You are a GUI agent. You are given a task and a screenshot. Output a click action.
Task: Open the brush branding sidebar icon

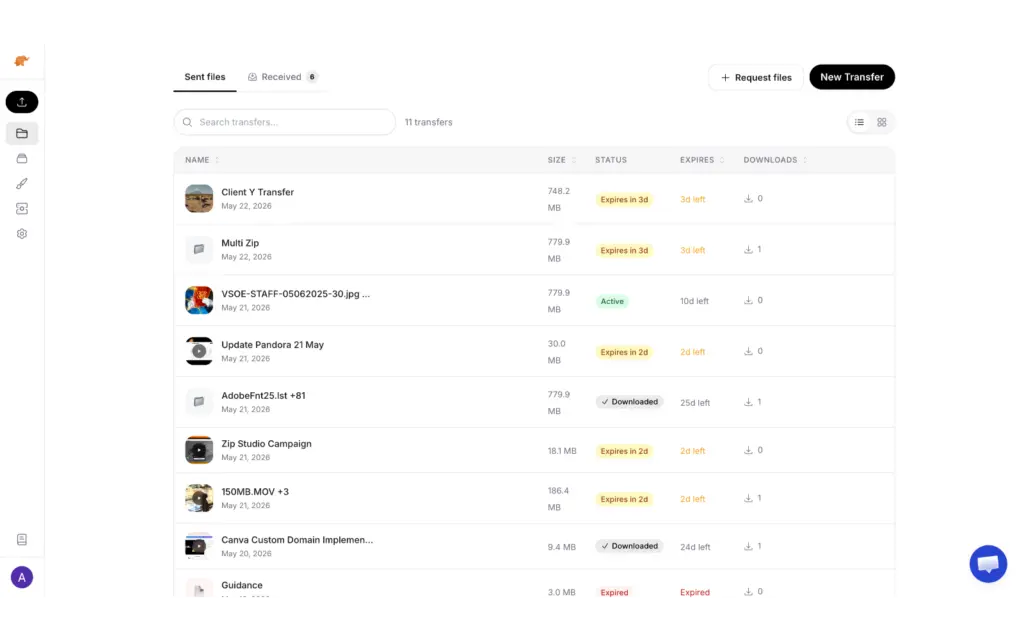(x=22, y=184)
